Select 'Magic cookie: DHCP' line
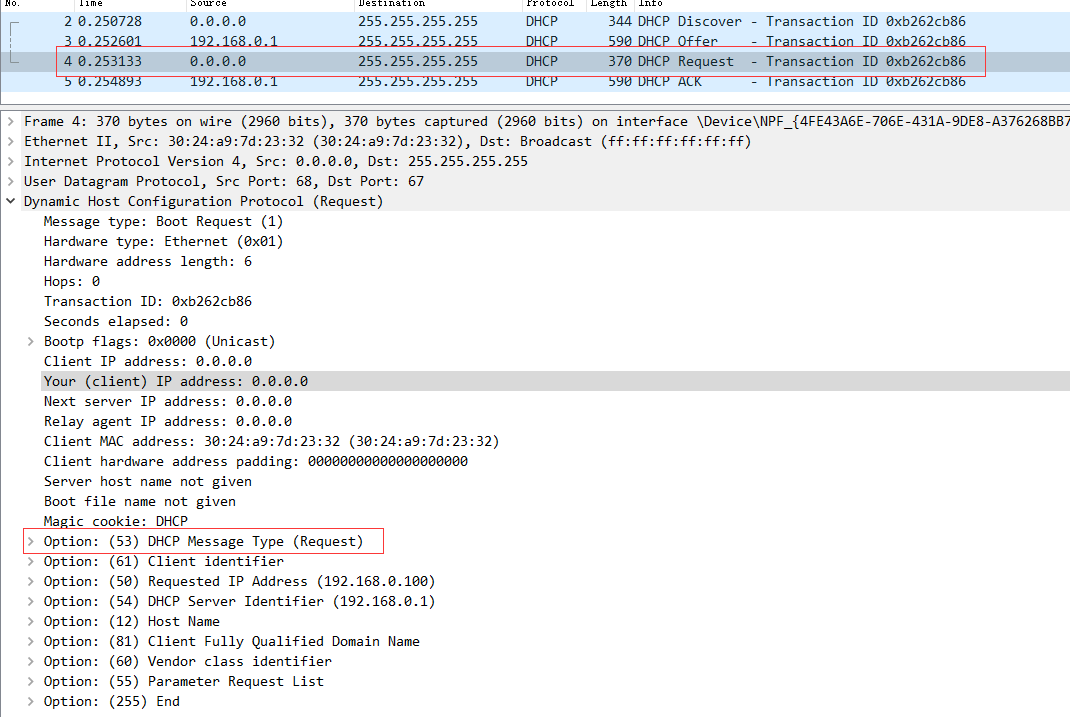Viewport: 1070px width, 717px height. pyautogui.click(x=115, y=521)
